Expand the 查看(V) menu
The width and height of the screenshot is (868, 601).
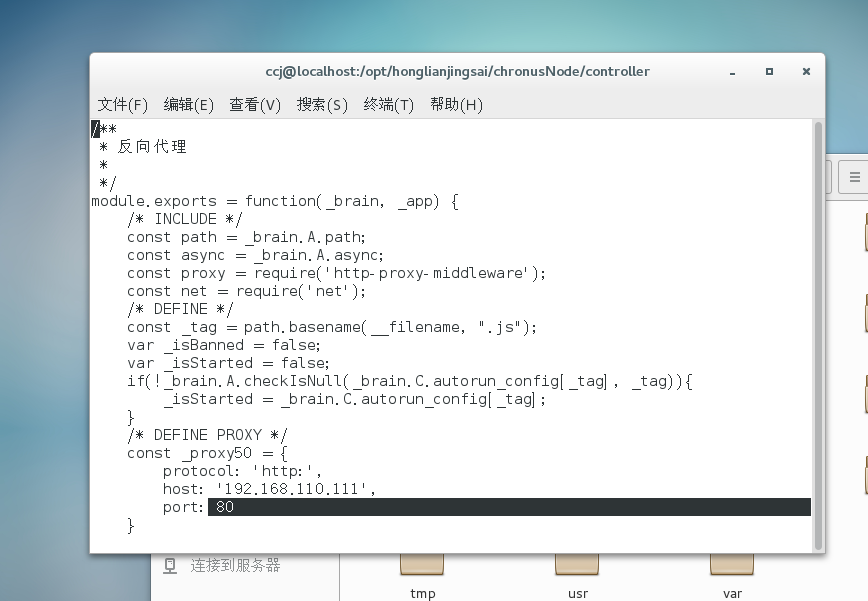(x=255, y=105)
